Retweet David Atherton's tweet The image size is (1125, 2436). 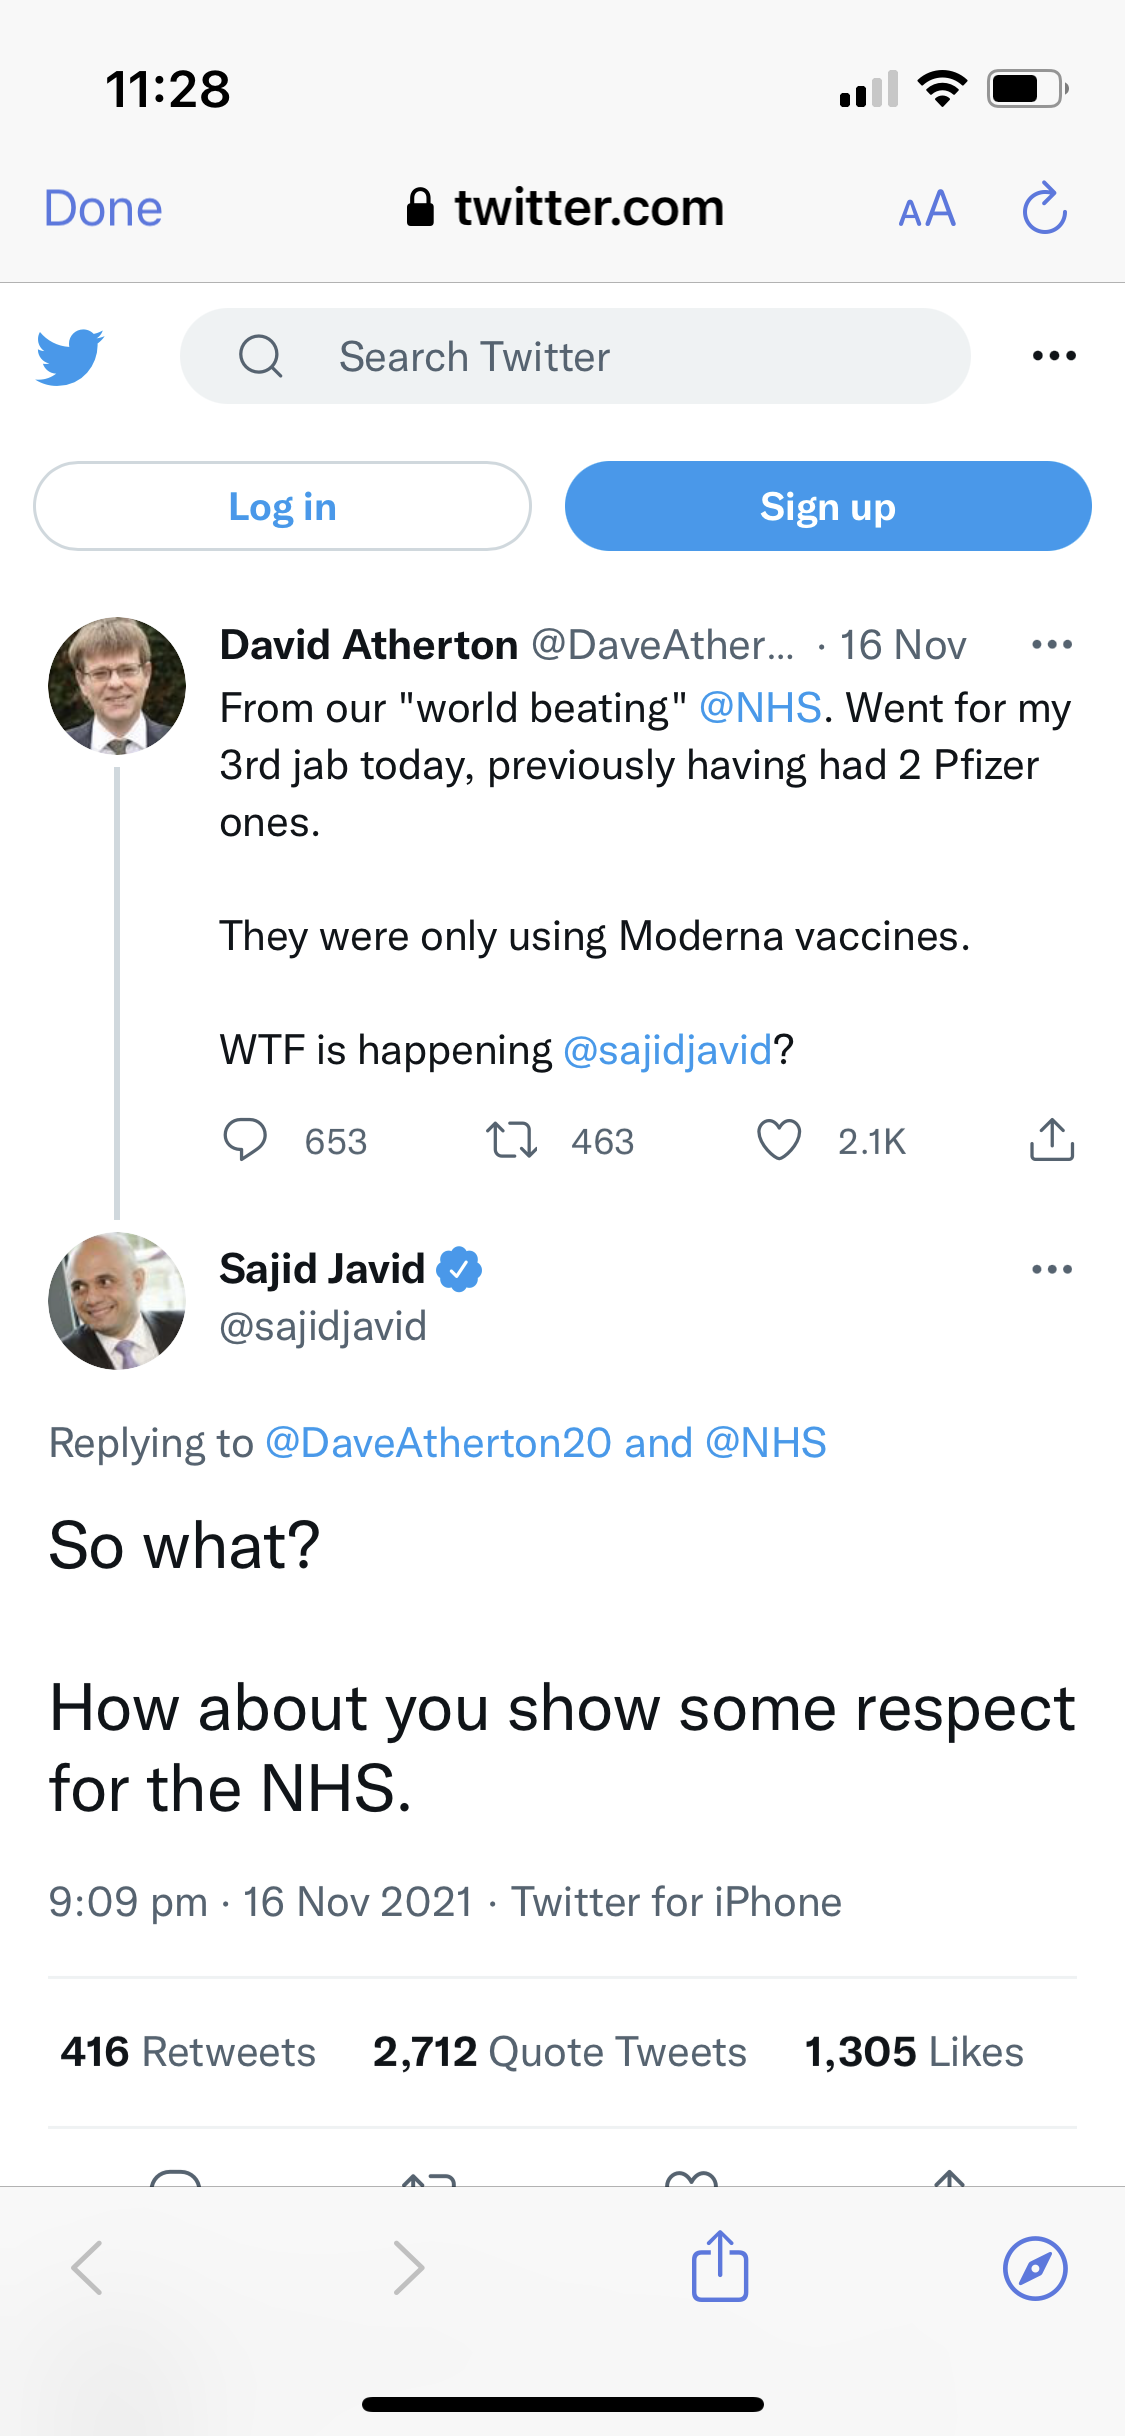point(512,1140)
